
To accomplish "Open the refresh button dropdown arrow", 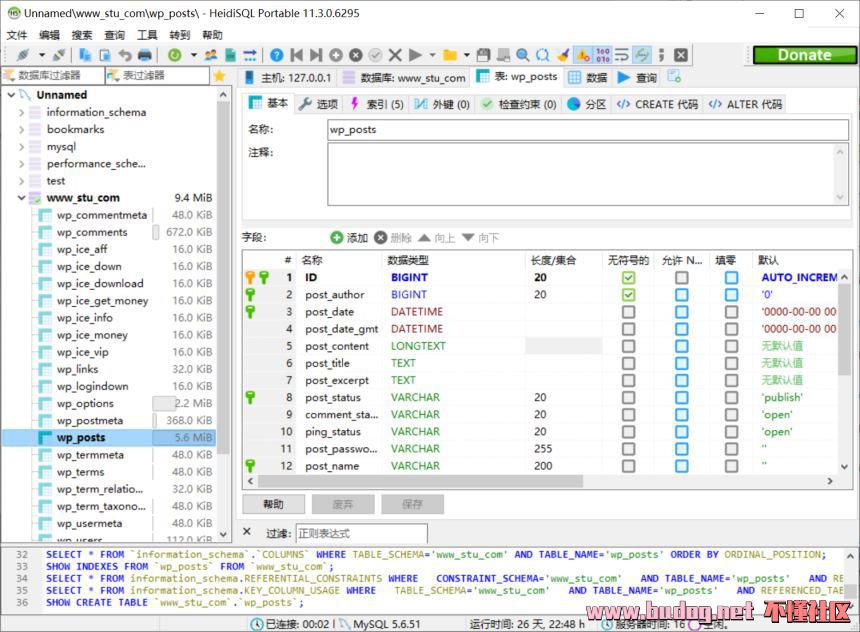I will click(194, 55).
